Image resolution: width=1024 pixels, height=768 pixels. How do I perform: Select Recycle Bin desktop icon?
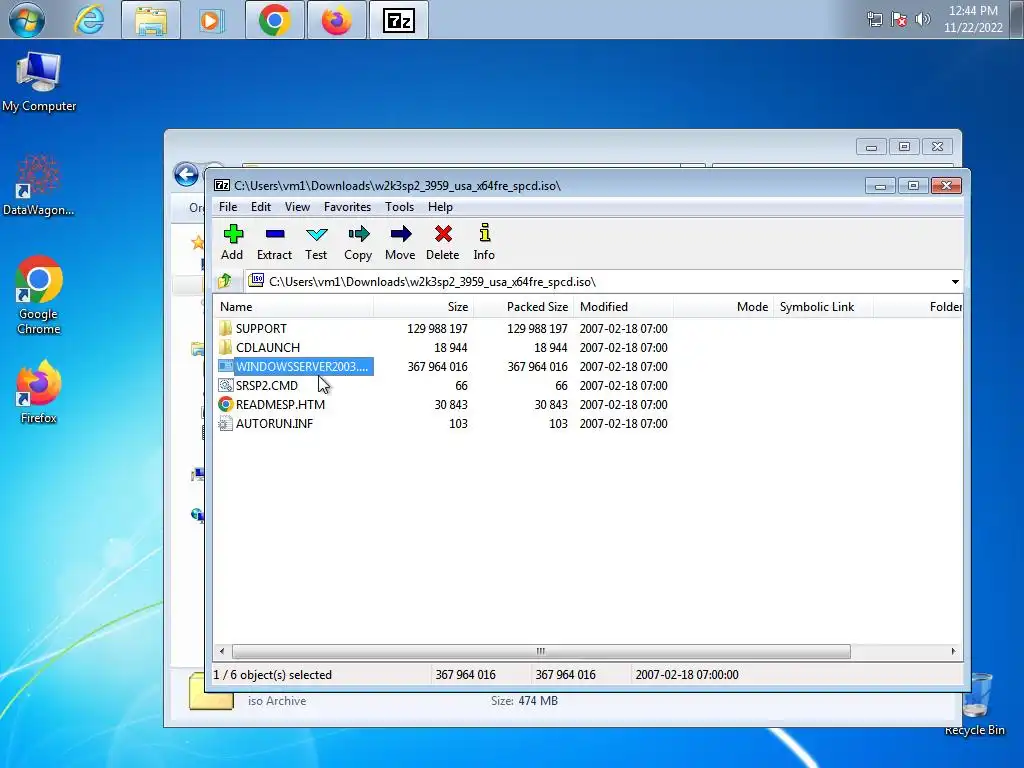point(975,705)
